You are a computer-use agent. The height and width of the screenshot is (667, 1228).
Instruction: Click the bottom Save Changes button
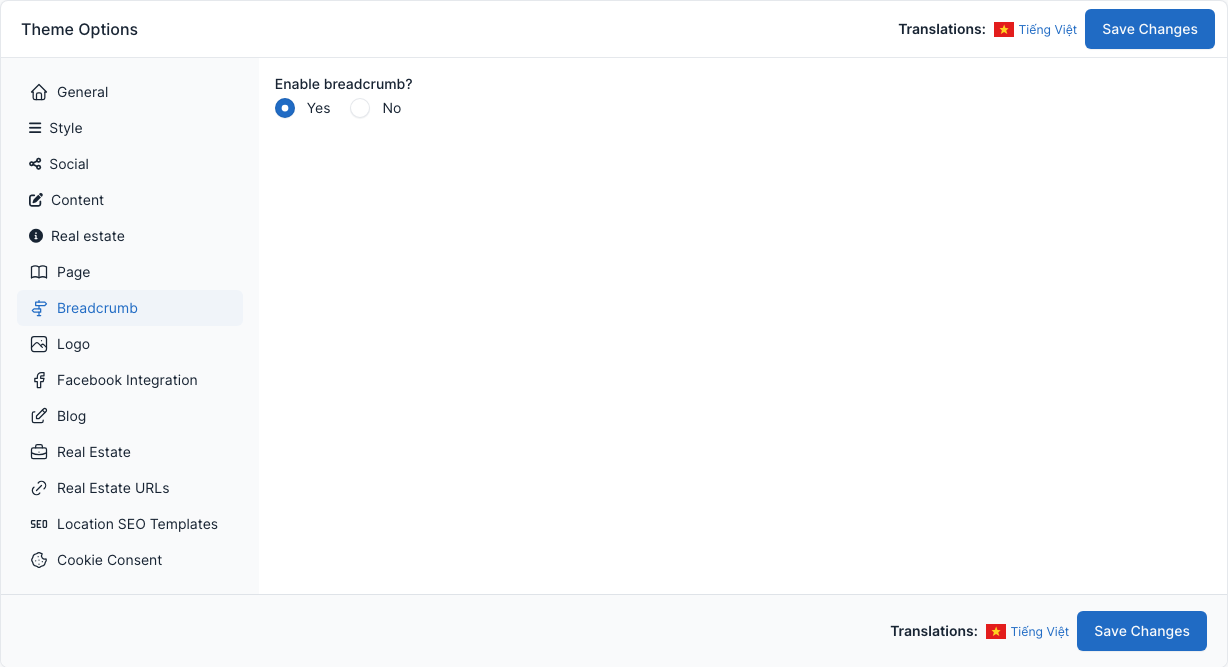[1142, 631]
